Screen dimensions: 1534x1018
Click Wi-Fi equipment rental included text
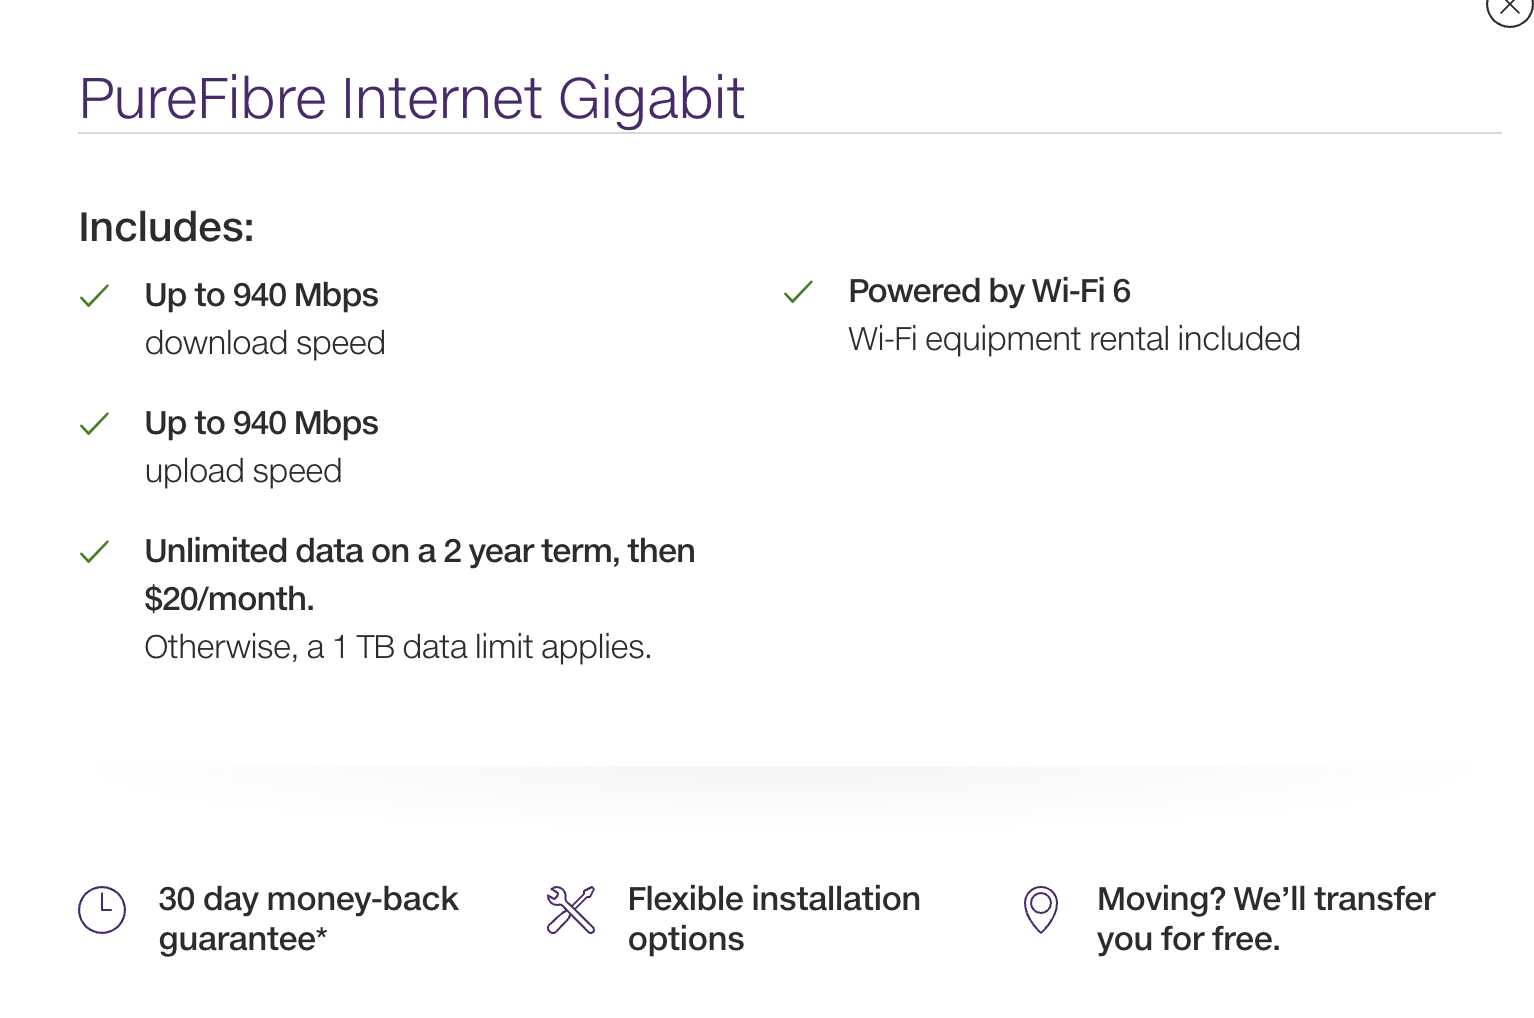[x=1075, y=339]
